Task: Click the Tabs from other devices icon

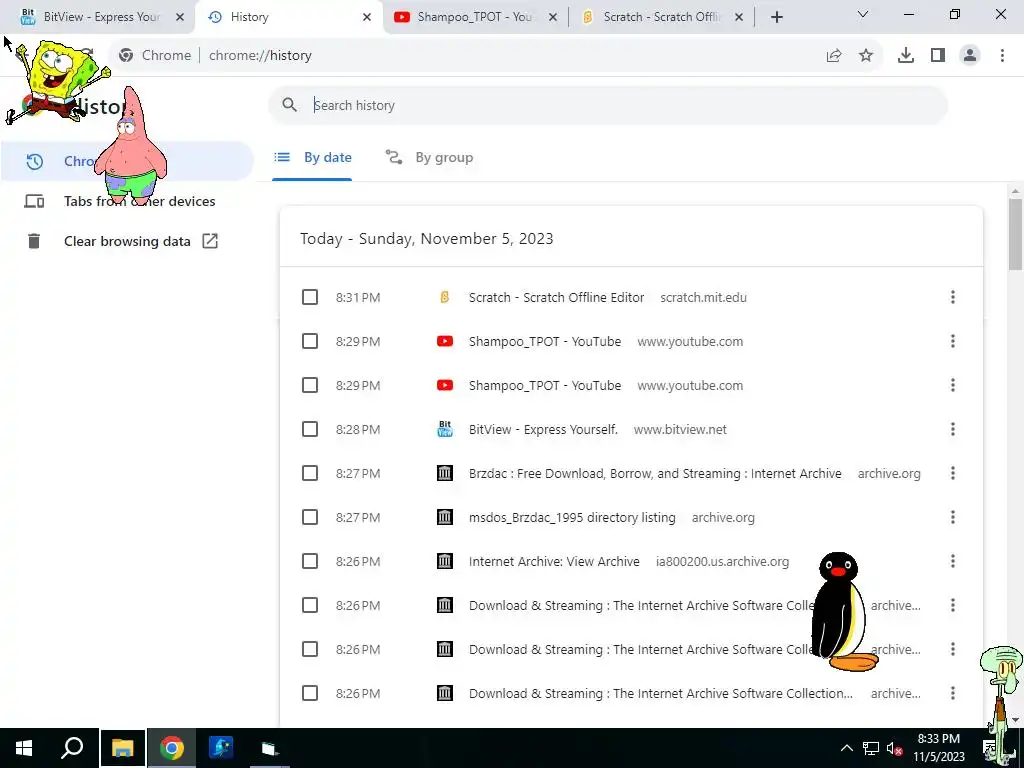Action: [x=34, y=201]
